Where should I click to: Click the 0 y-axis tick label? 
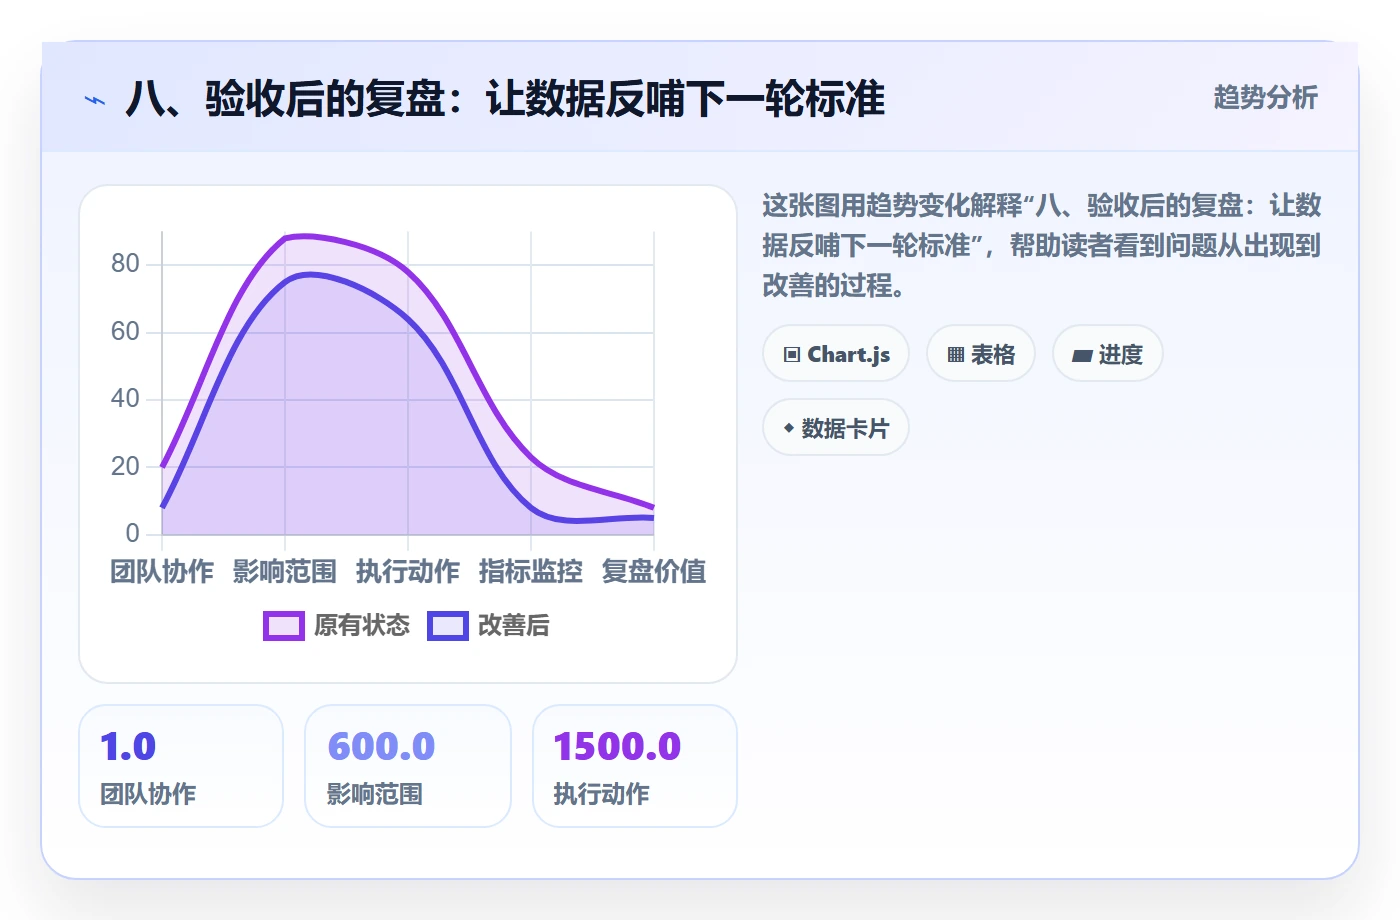point(132,533)
